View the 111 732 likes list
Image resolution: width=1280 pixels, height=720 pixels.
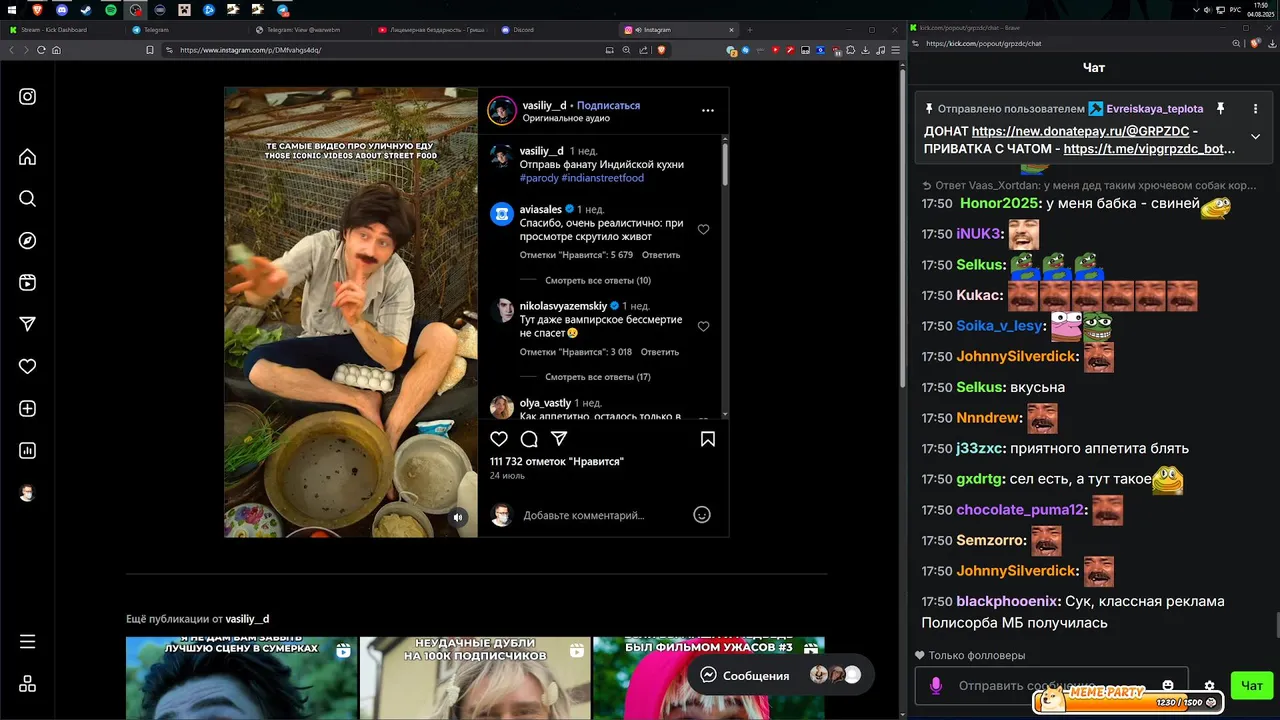(557, 461)
